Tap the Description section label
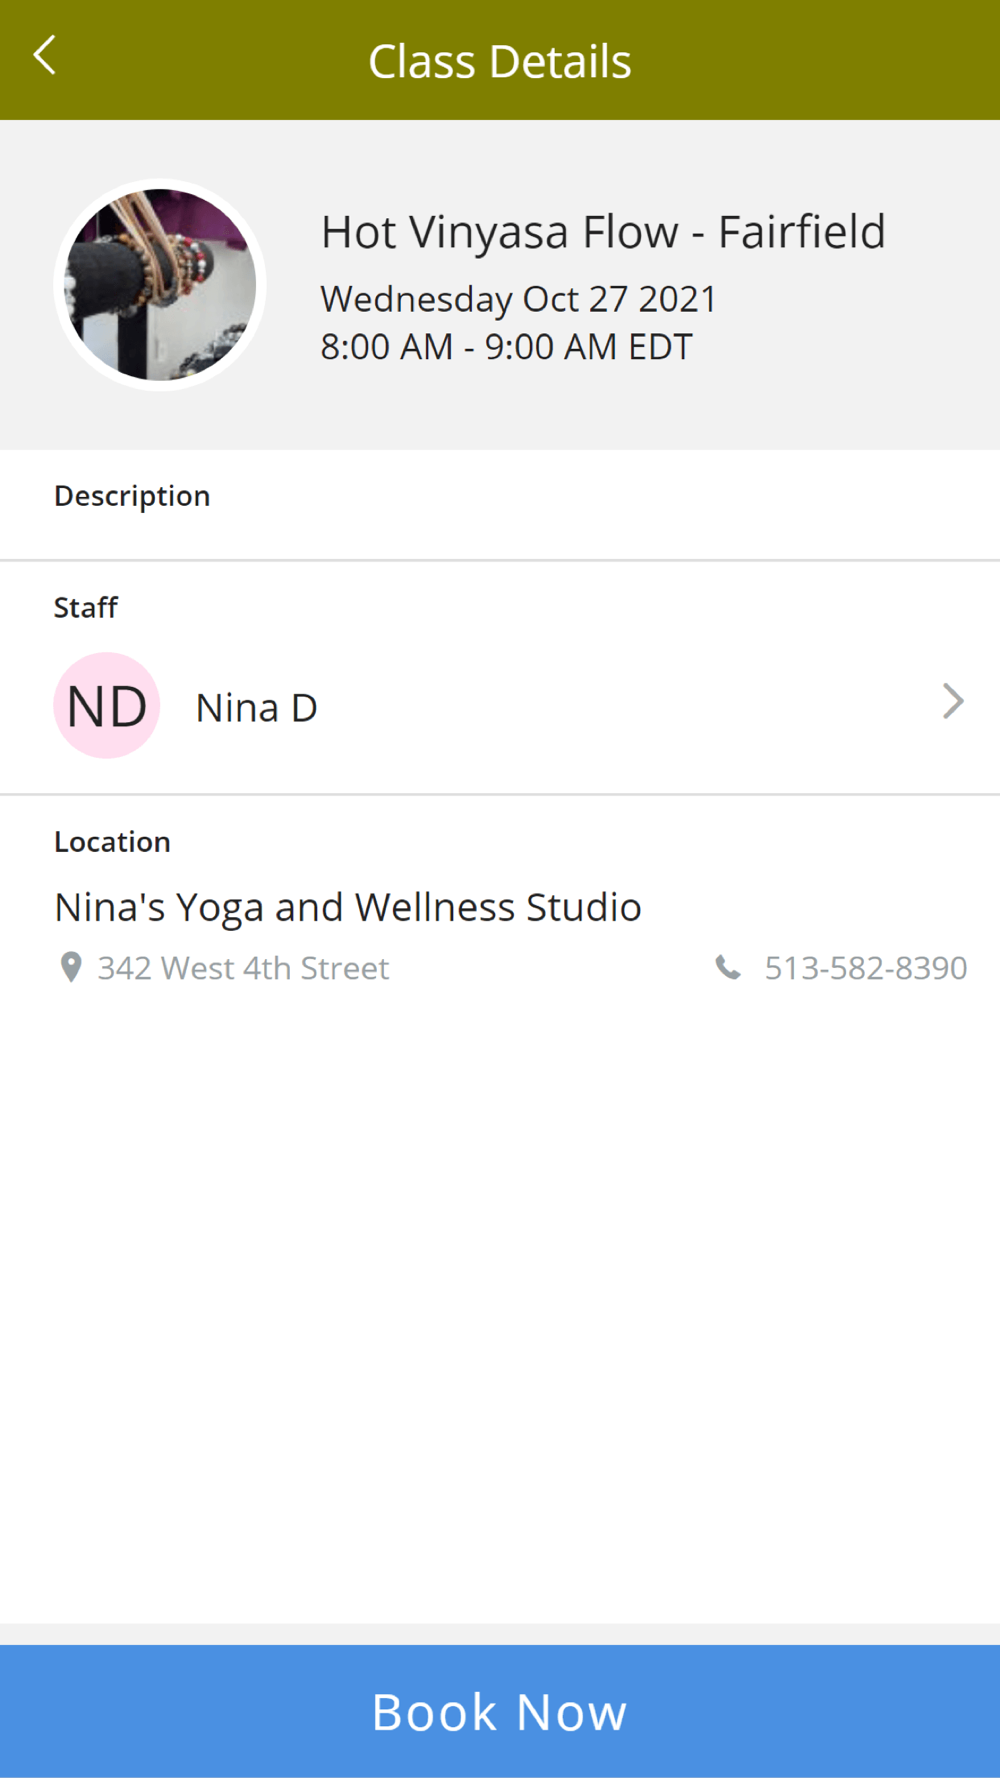Image resolution: width=1000 pixels, height=1778 pixels. pos(132,496)
